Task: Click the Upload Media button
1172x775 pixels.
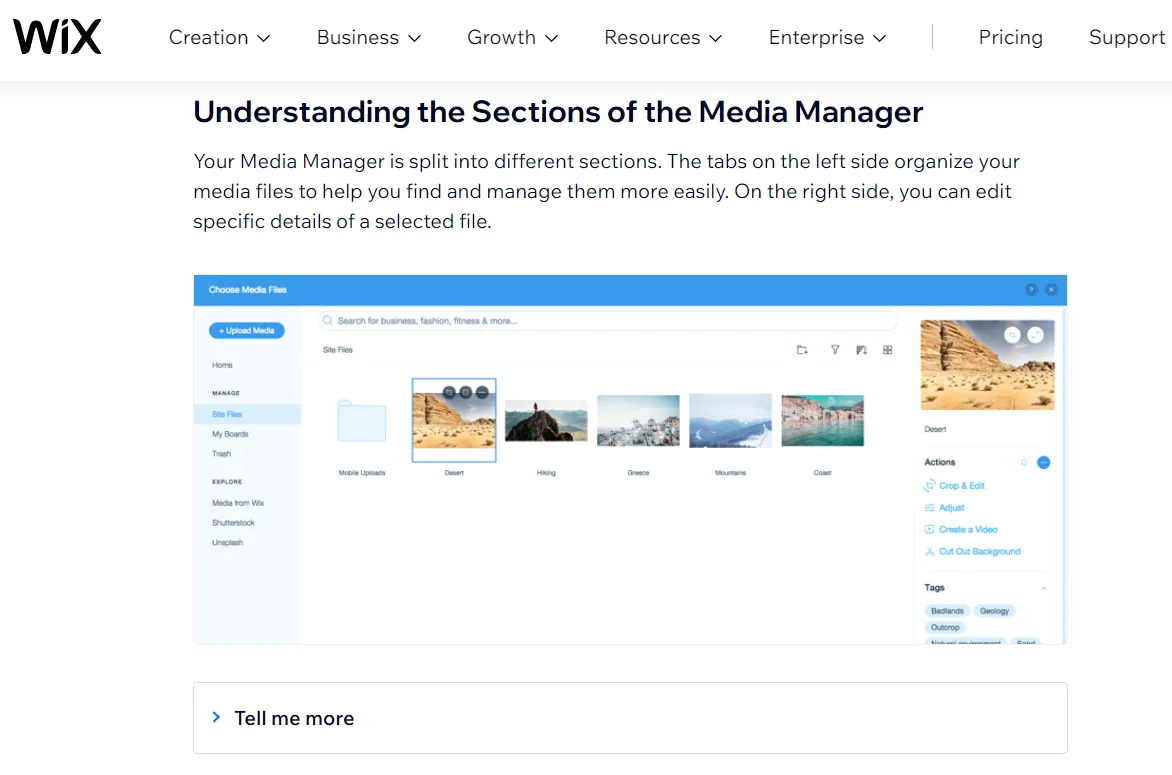Action: click(x=246, y=331)
